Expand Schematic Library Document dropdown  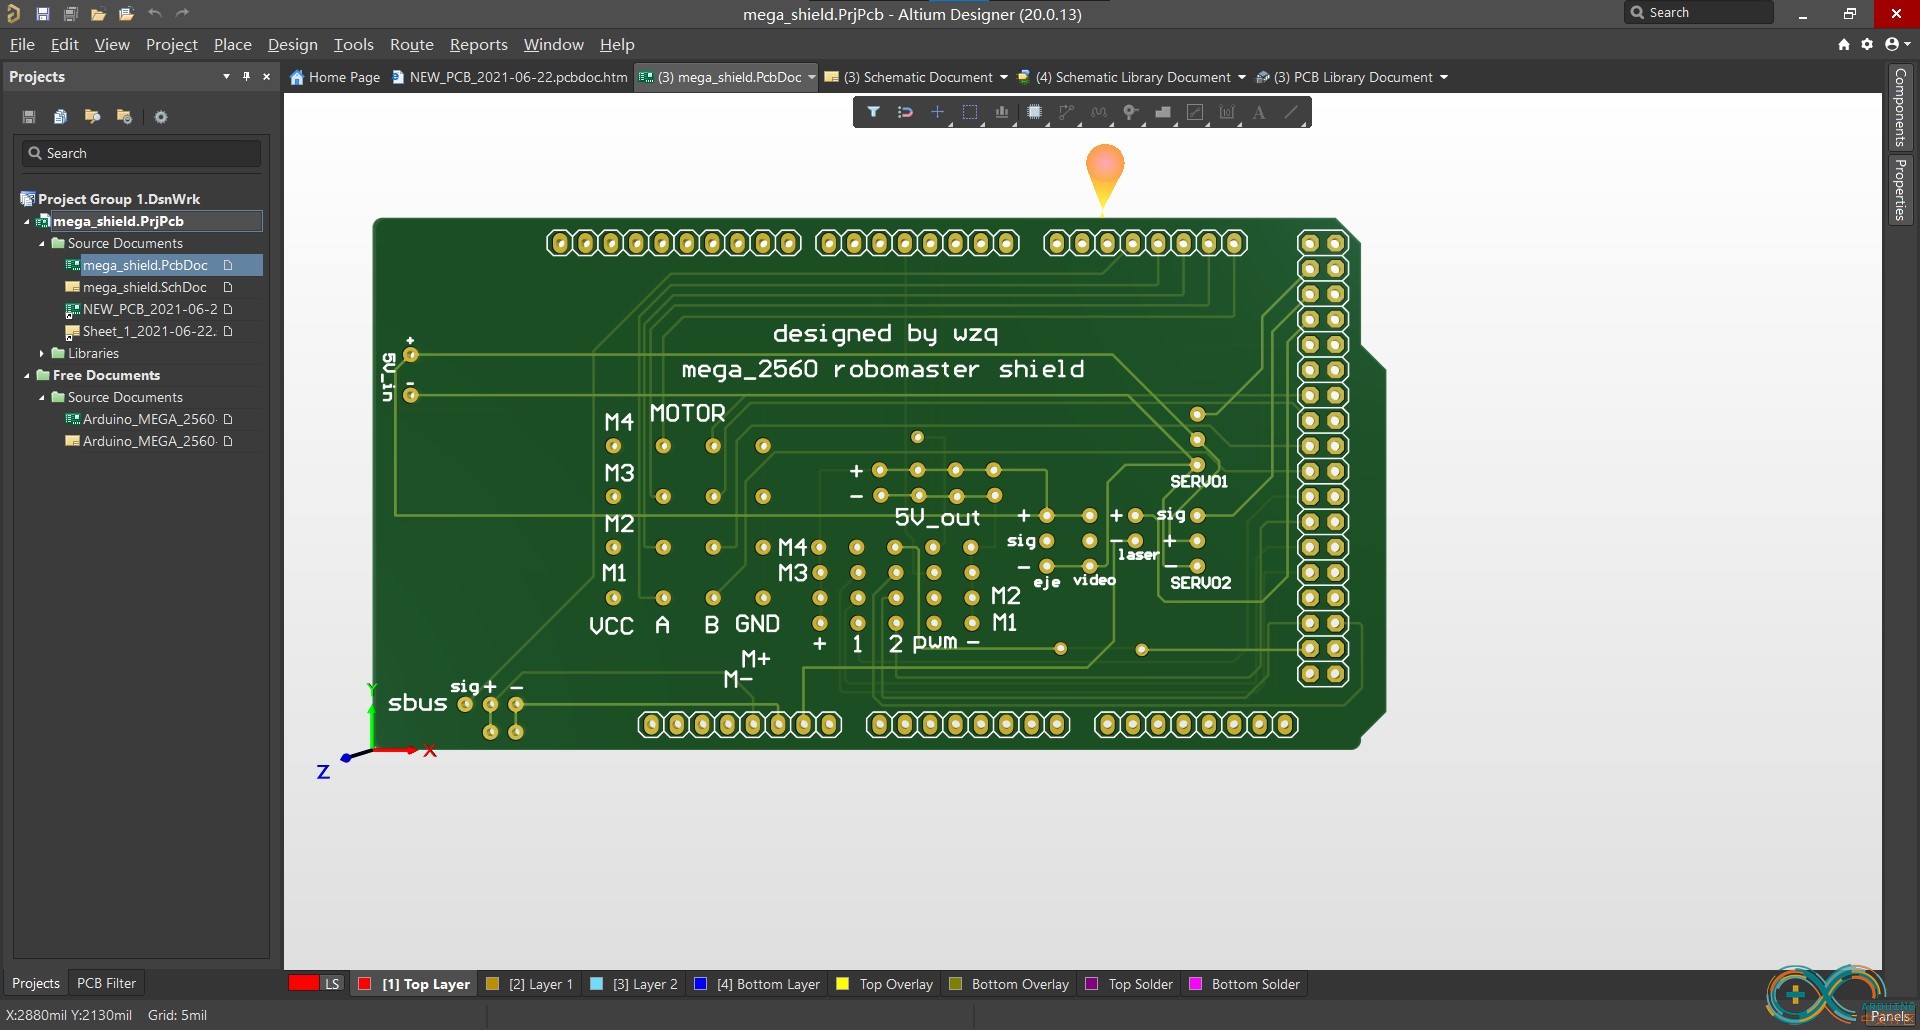point(1241,77)
